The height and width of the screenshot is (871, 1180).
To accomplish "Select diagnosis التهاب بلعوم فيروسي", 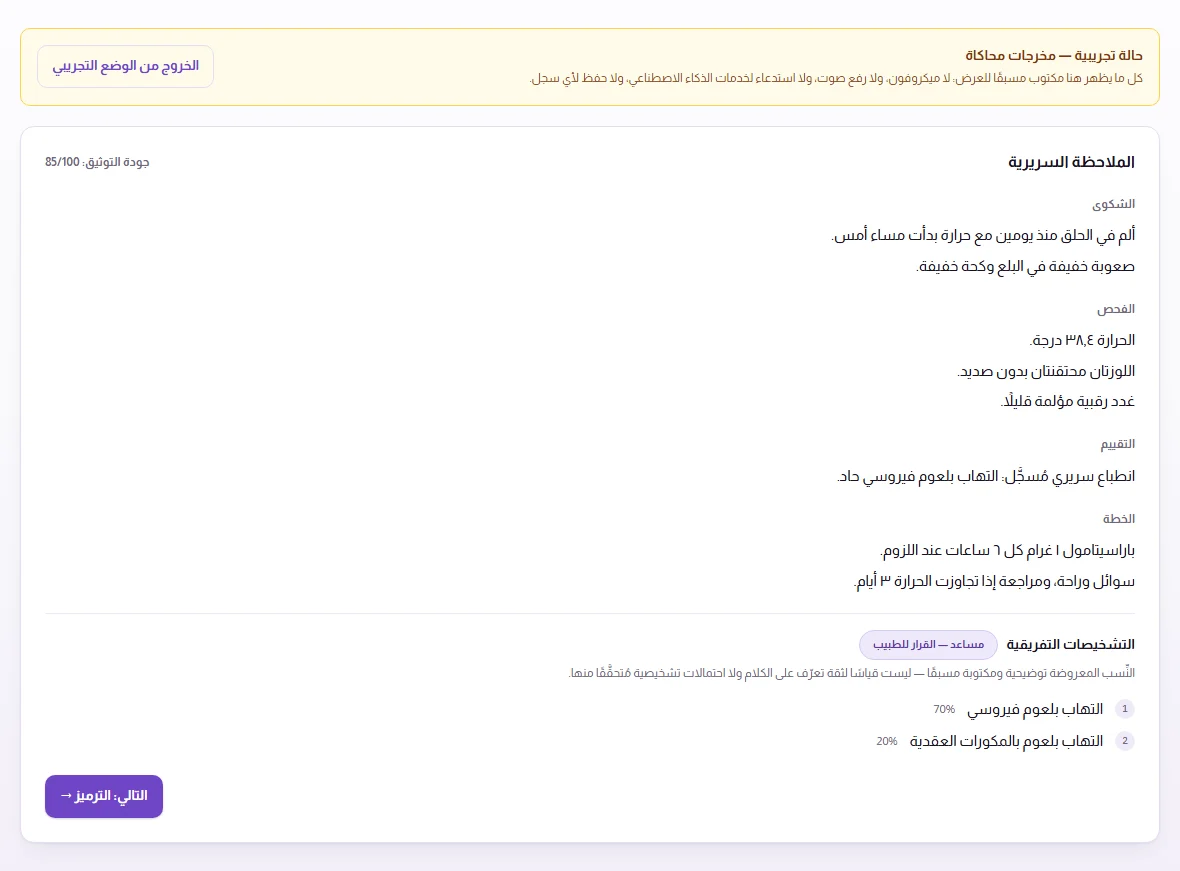I will click(x=1035, y=709).
